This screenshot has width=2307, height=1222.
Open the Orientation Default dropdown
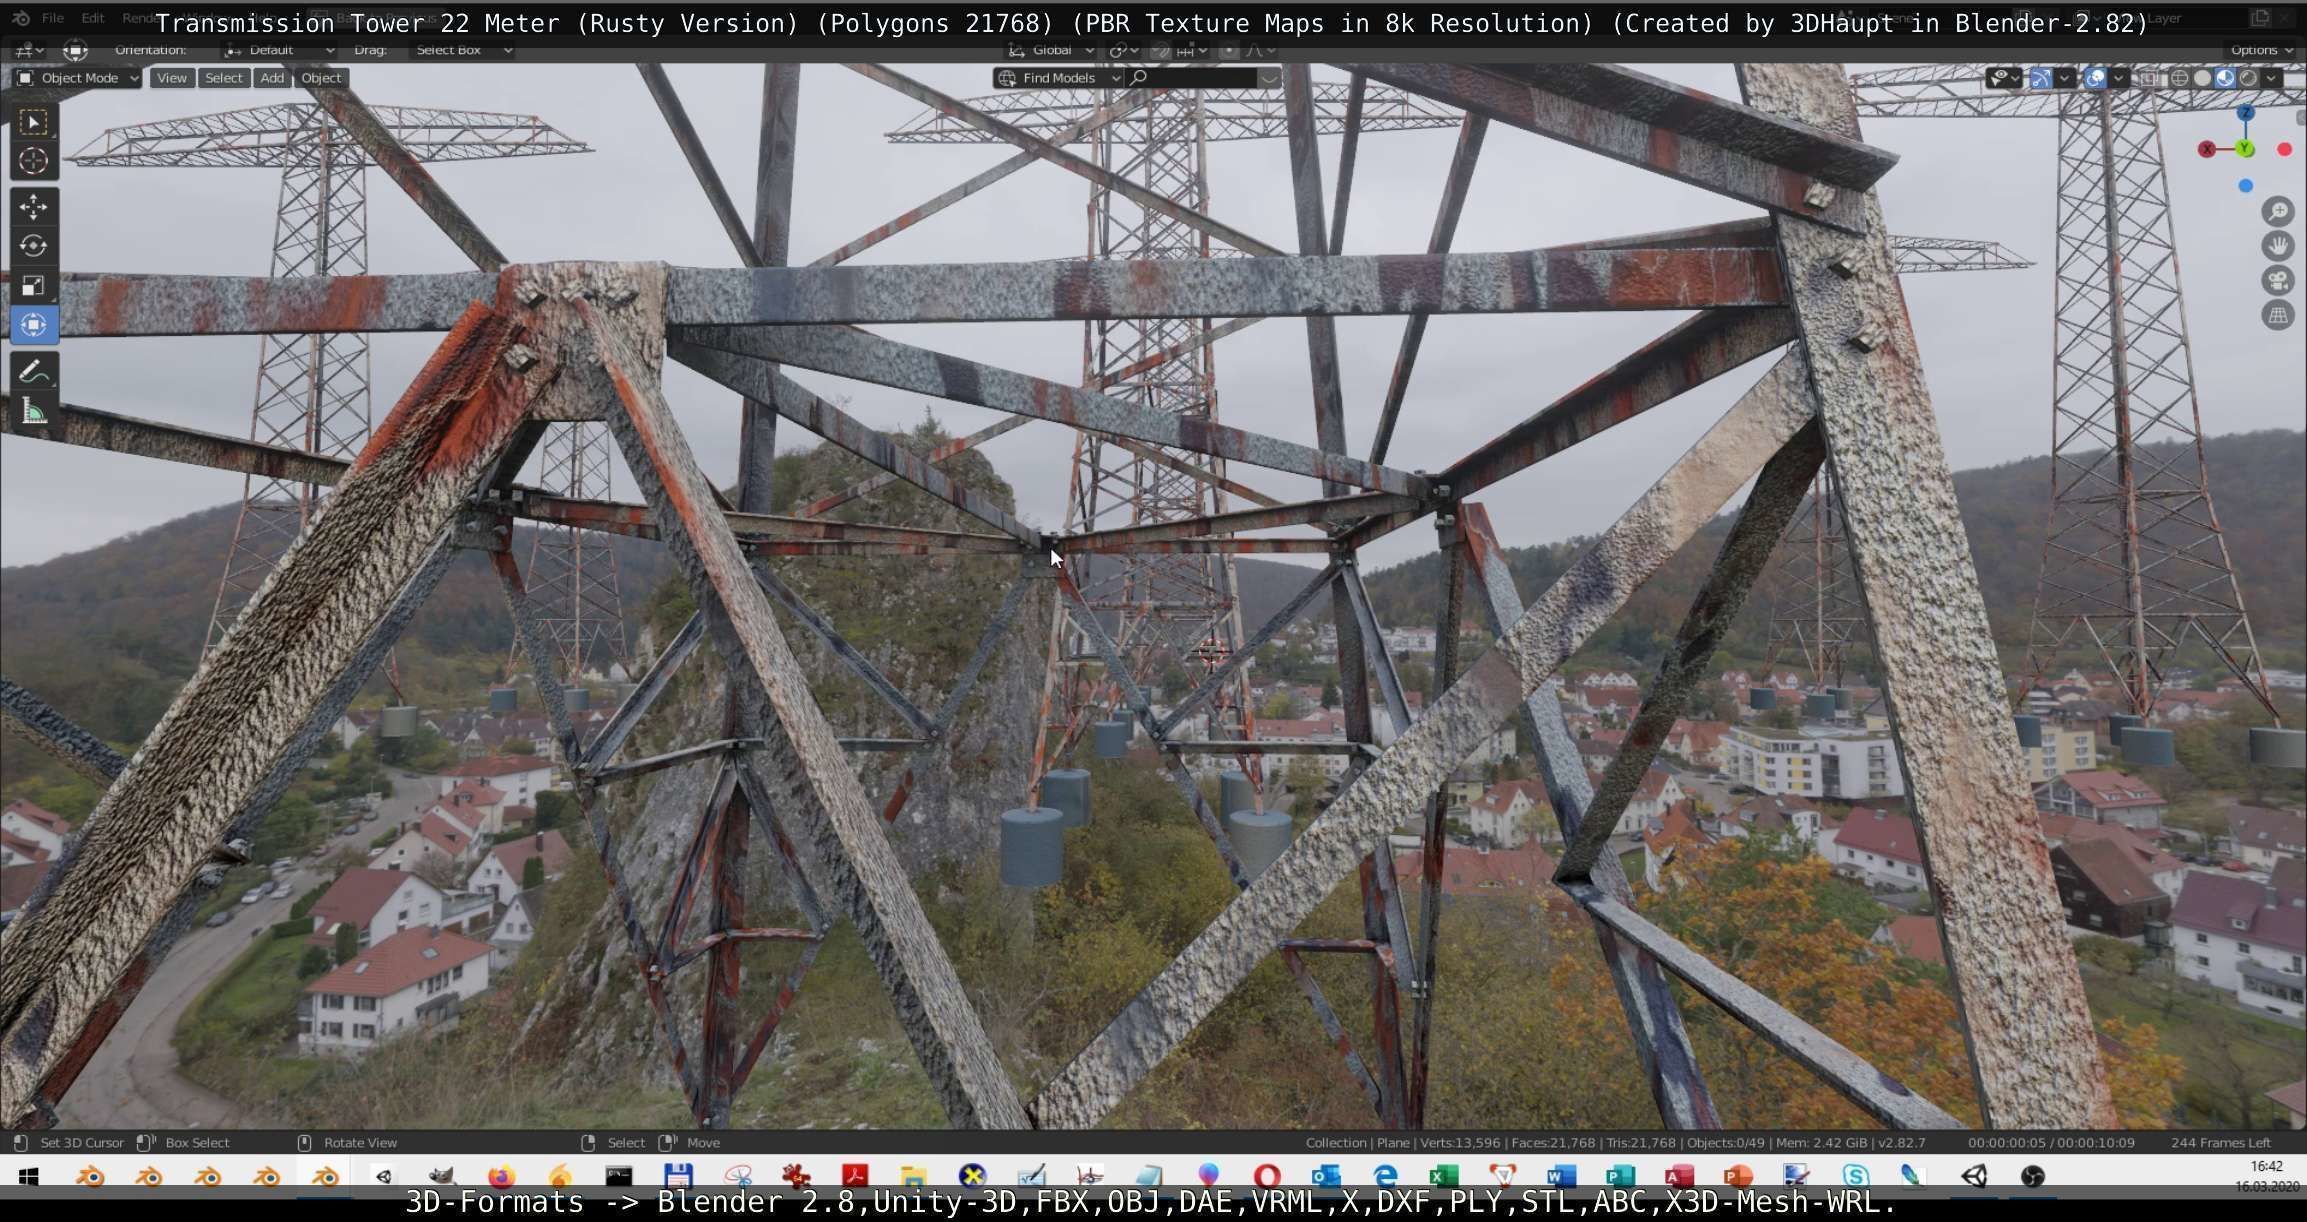pos(278,50)
